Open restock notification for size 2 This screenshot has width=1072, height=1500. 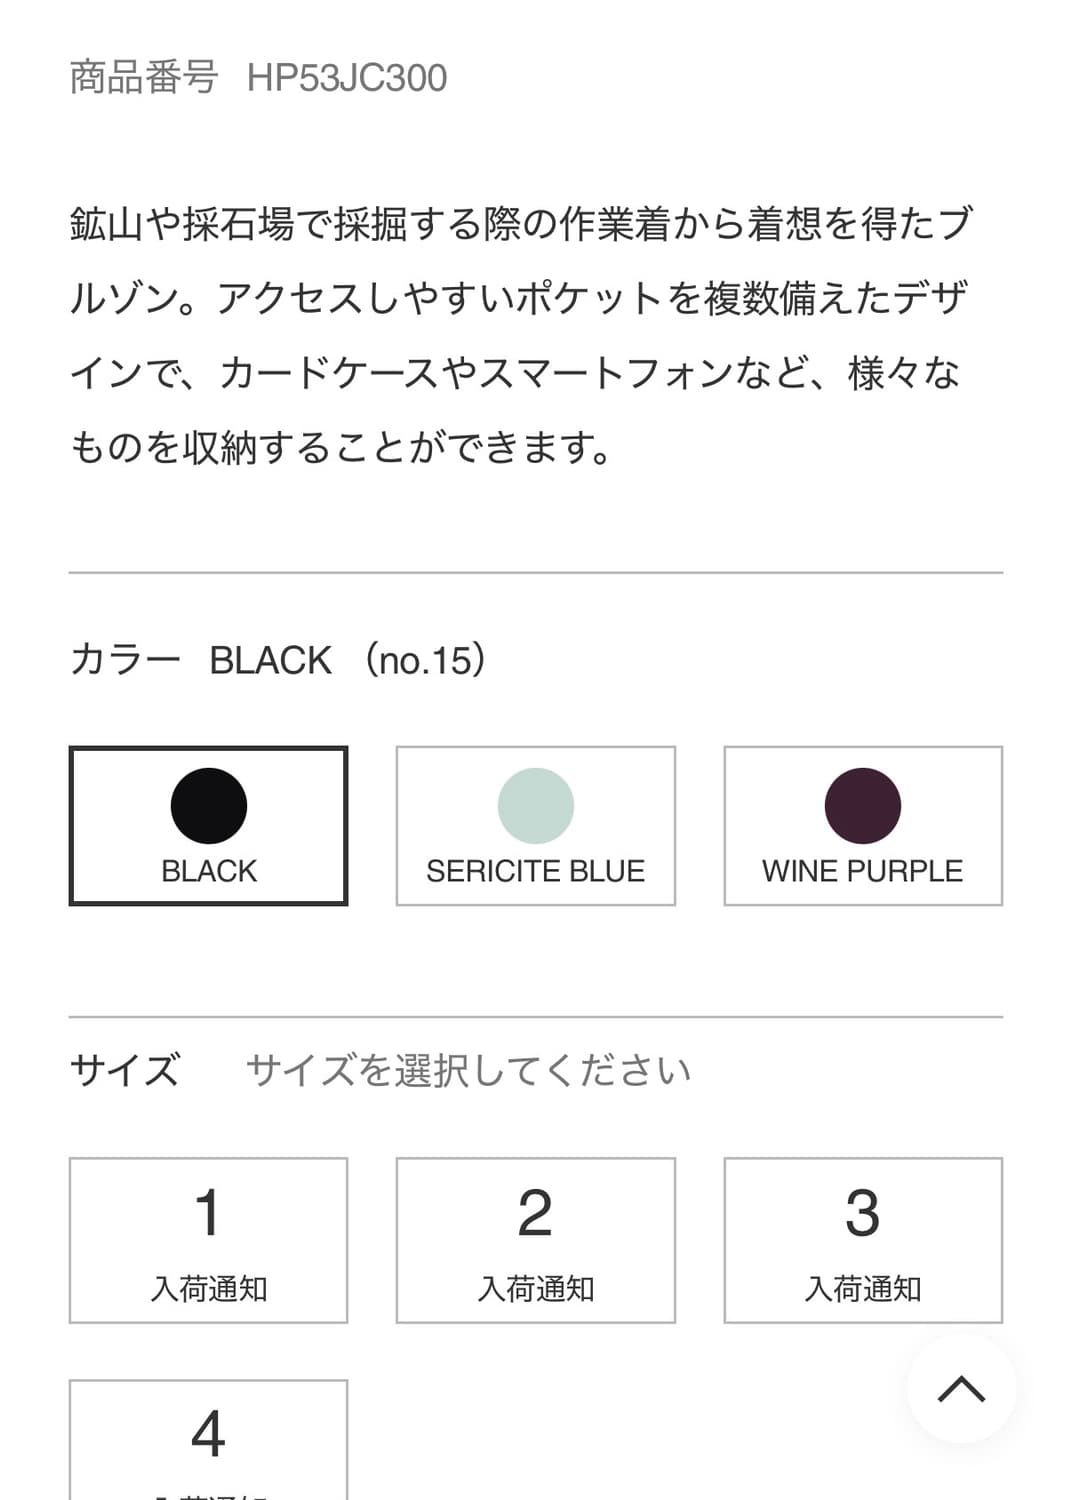[535, 1288]
